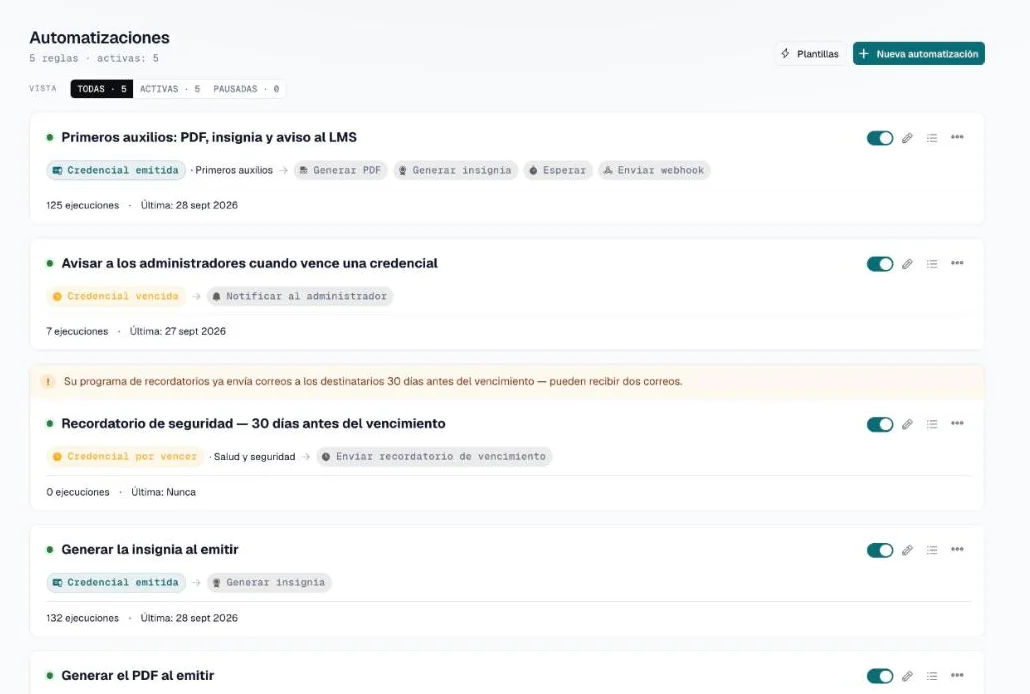Click the '5 reglas · activas: 5' summary

(x=94, y=58)
